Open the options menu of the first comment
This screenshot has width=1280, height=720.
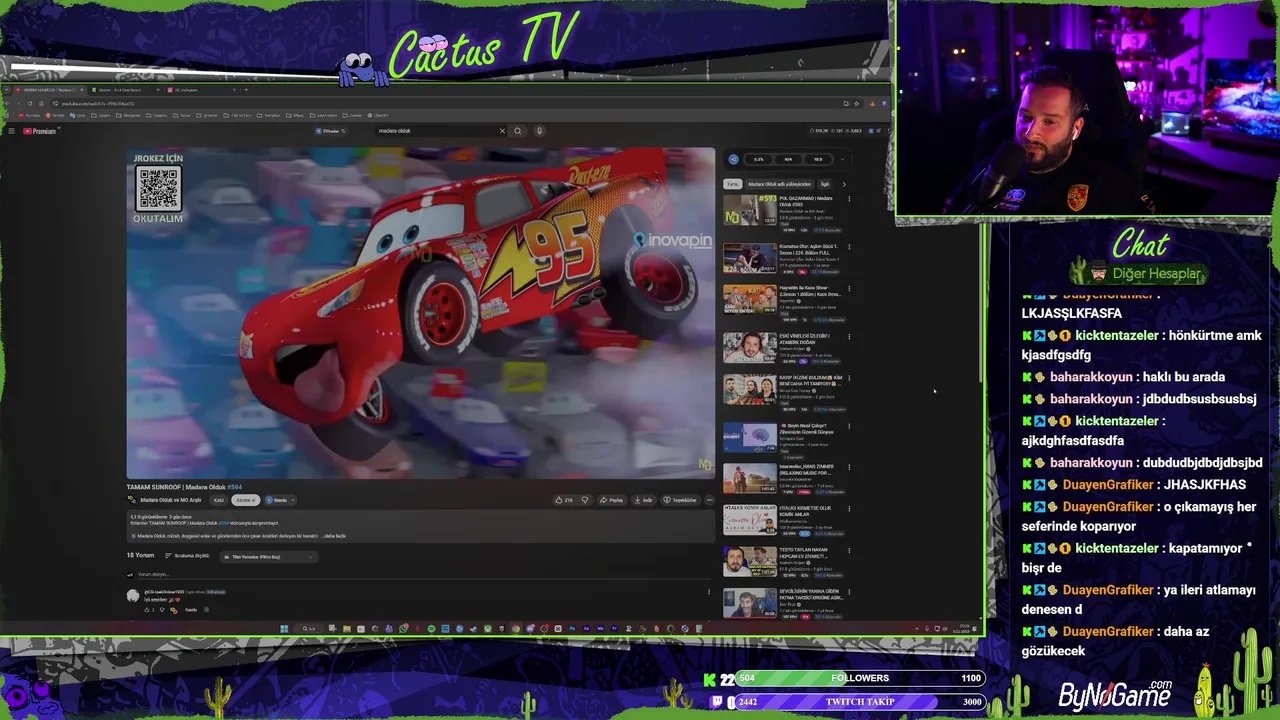point(708,592)
